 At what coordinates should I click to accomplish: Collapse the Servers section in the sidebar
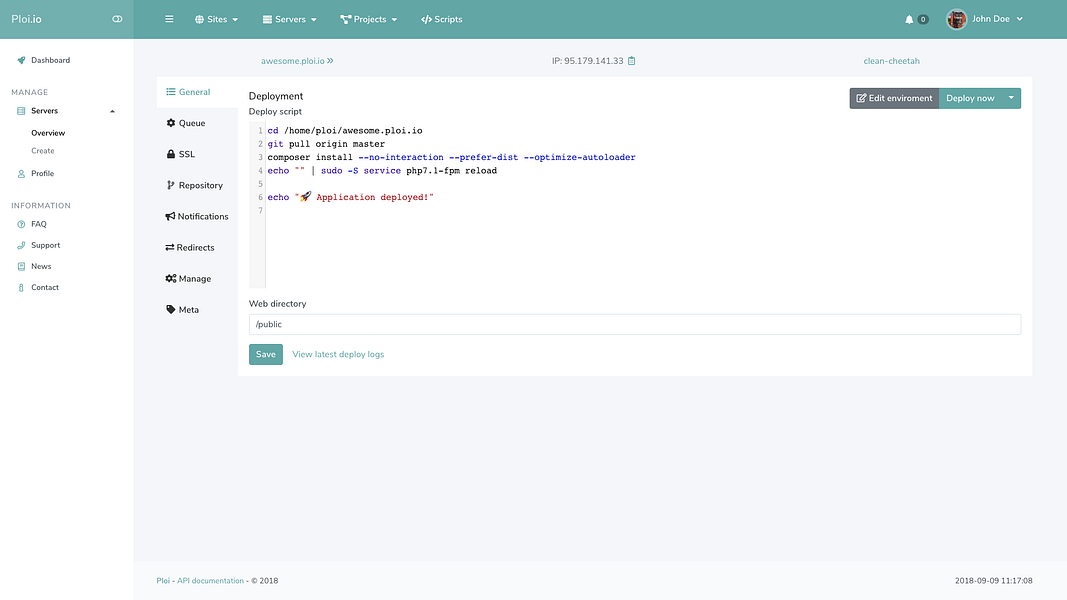click(x=112, y=110)
